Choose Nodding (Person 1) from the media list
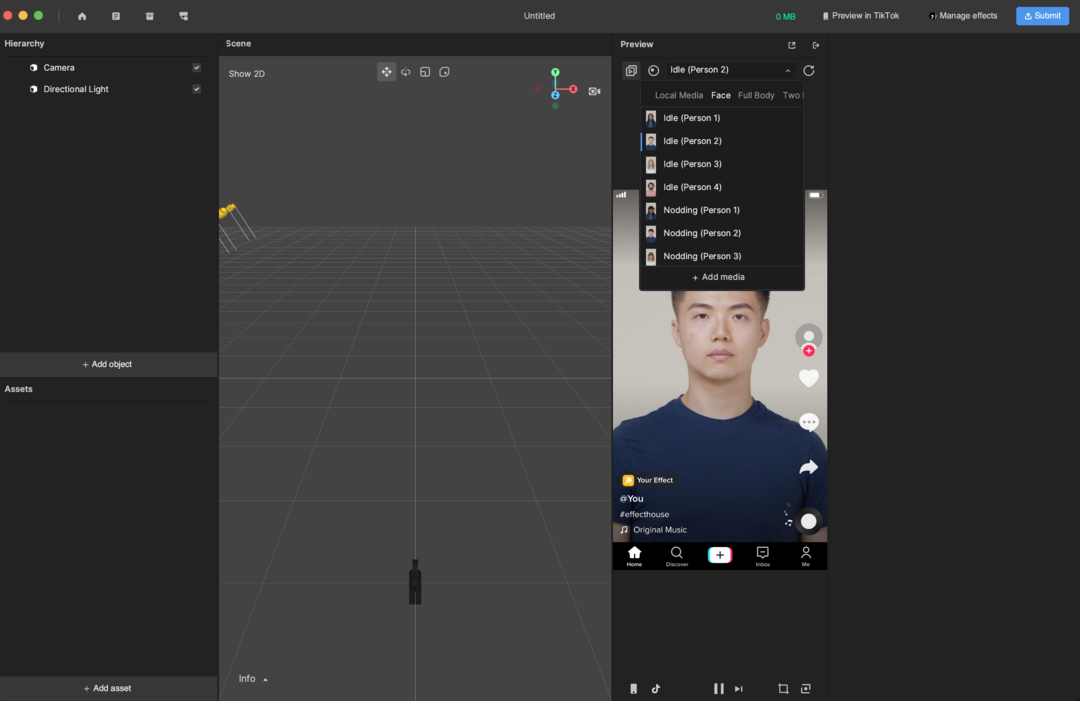 (x=722, y=210)
